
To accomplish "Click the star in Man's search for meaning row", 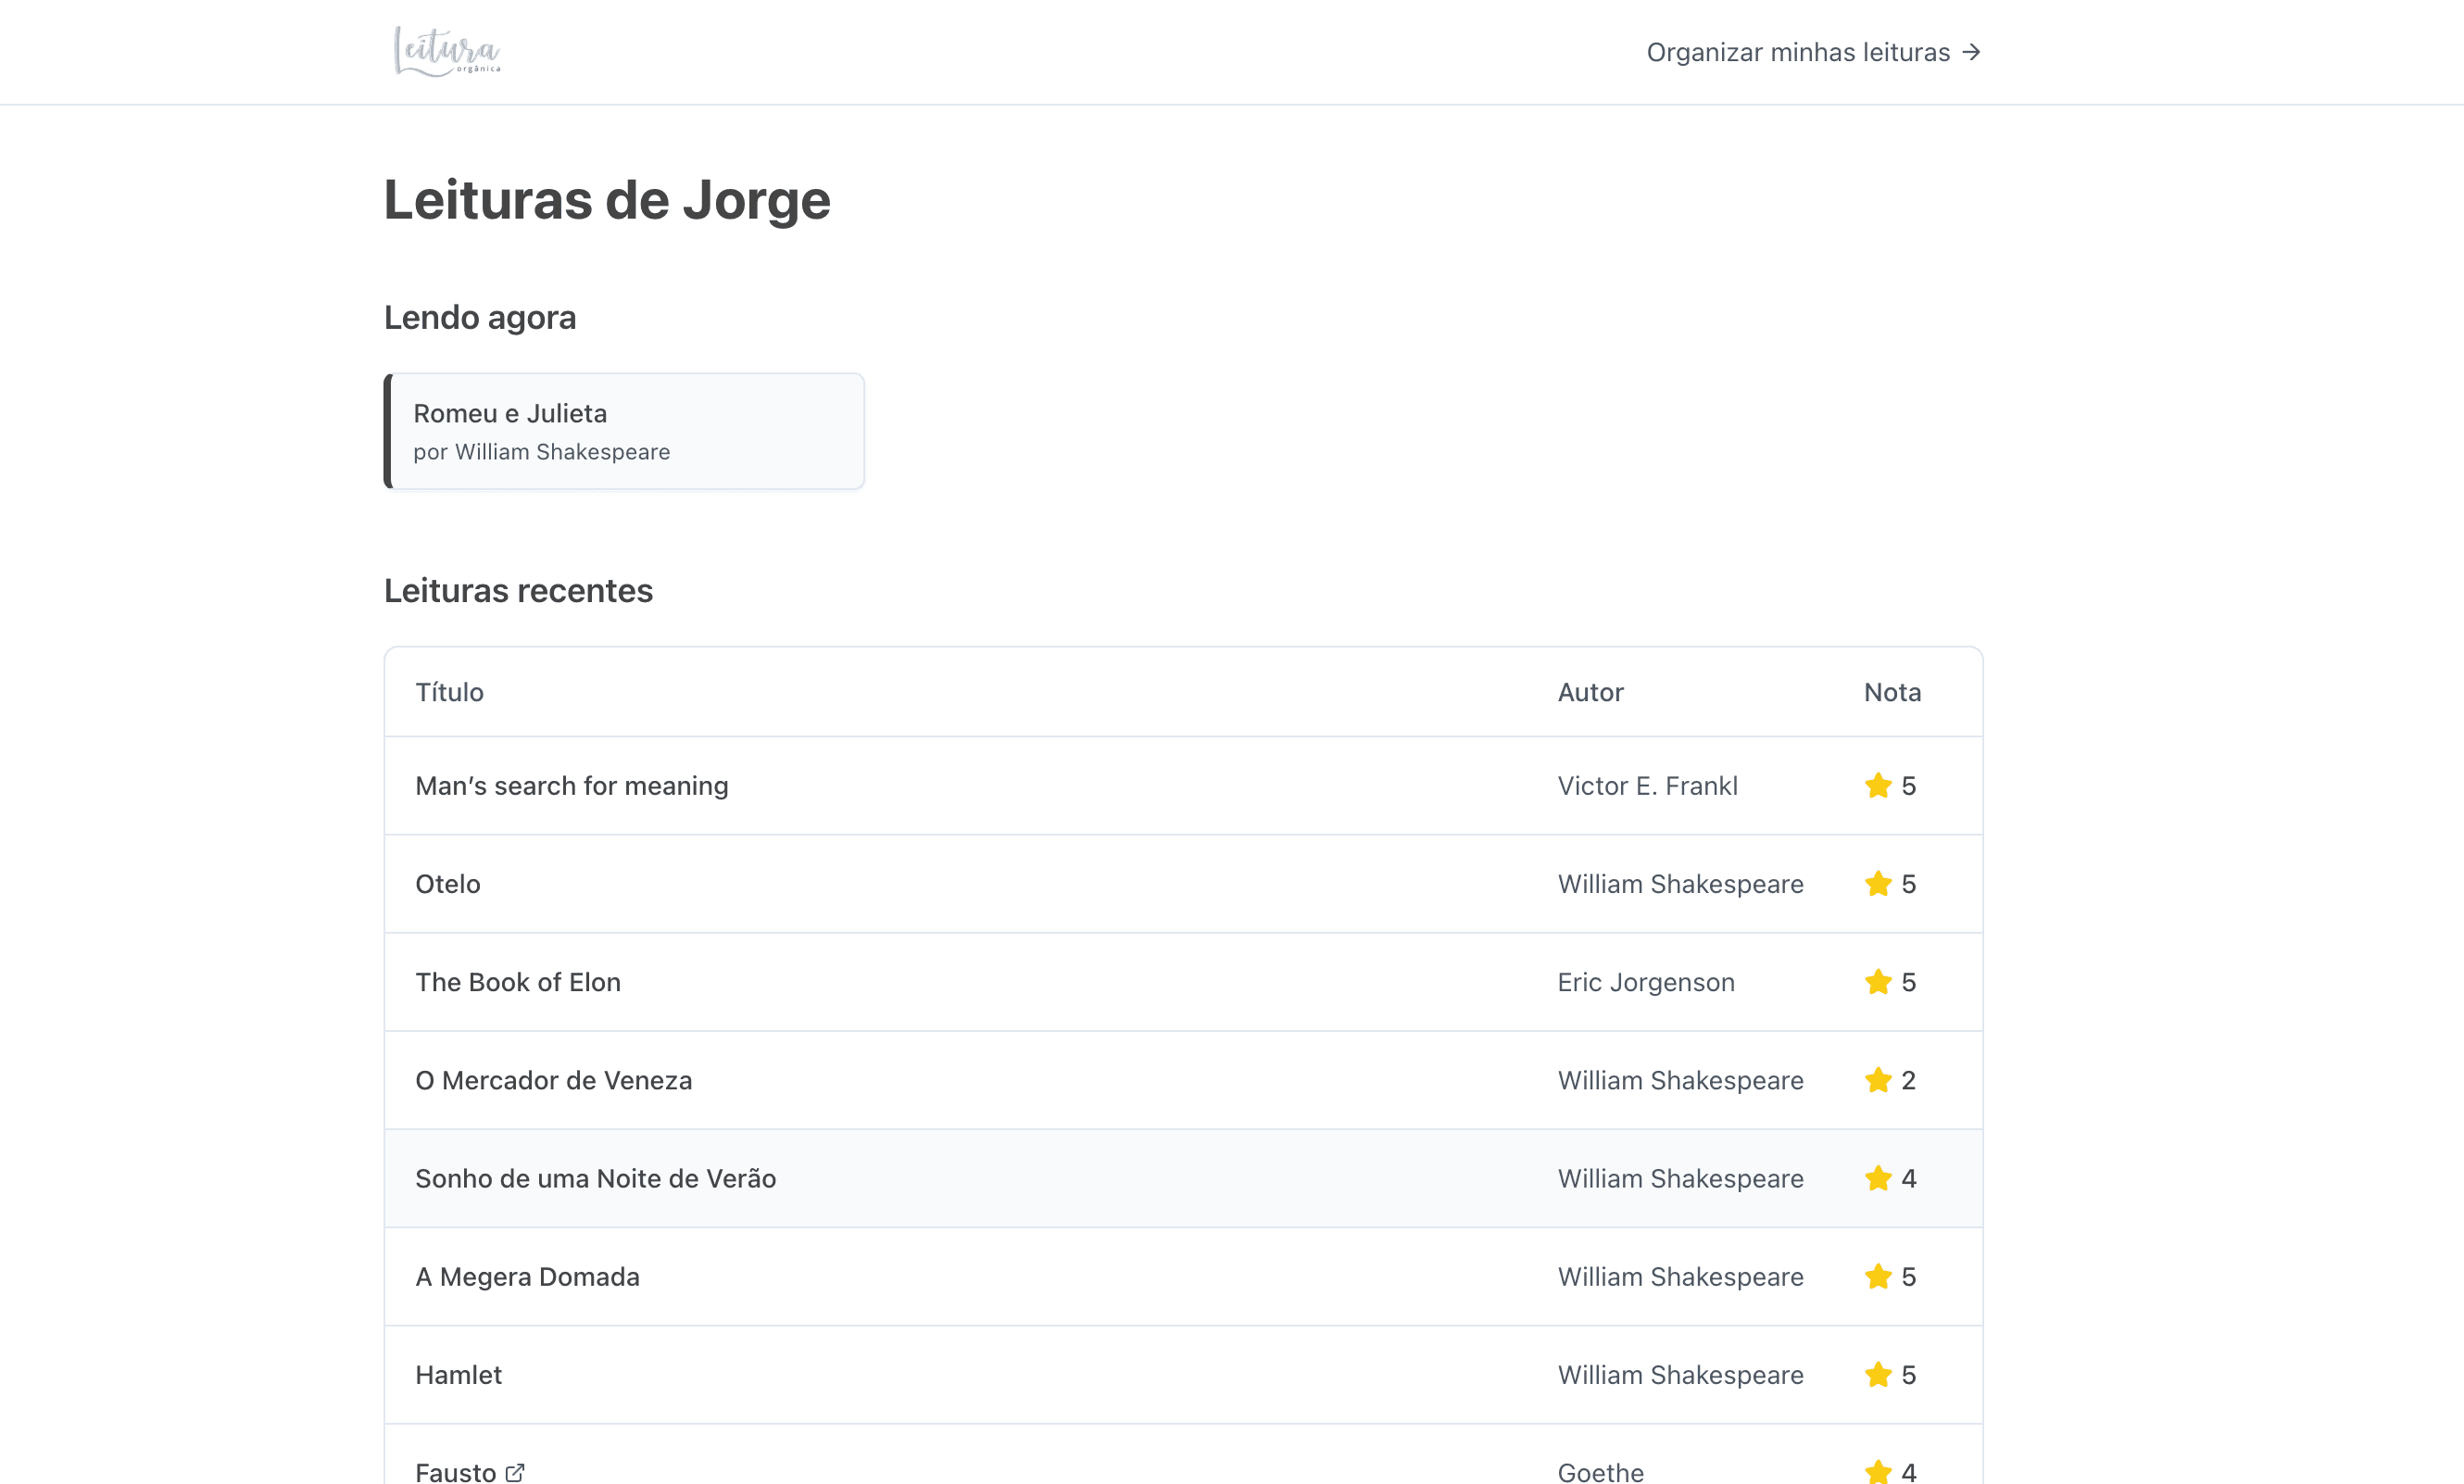I will pyautogui.click(x=1878, y=786).
